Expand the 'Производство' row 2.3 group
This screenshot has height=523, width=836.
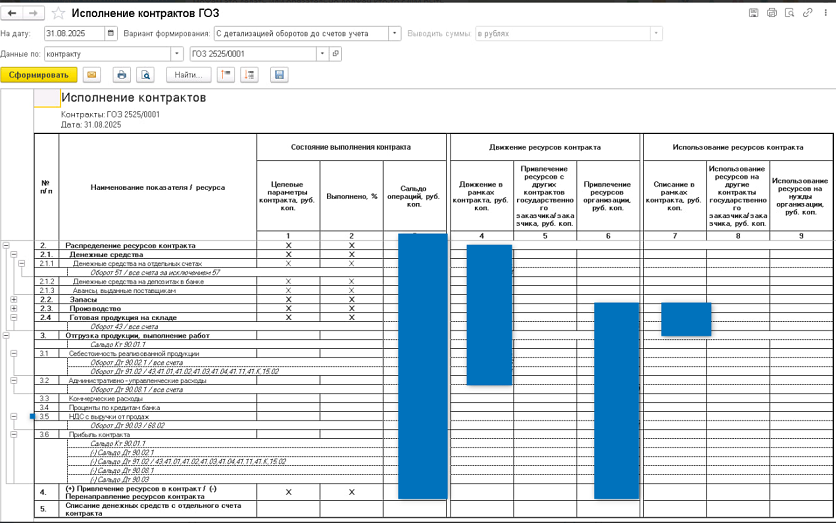pos(13,308)
